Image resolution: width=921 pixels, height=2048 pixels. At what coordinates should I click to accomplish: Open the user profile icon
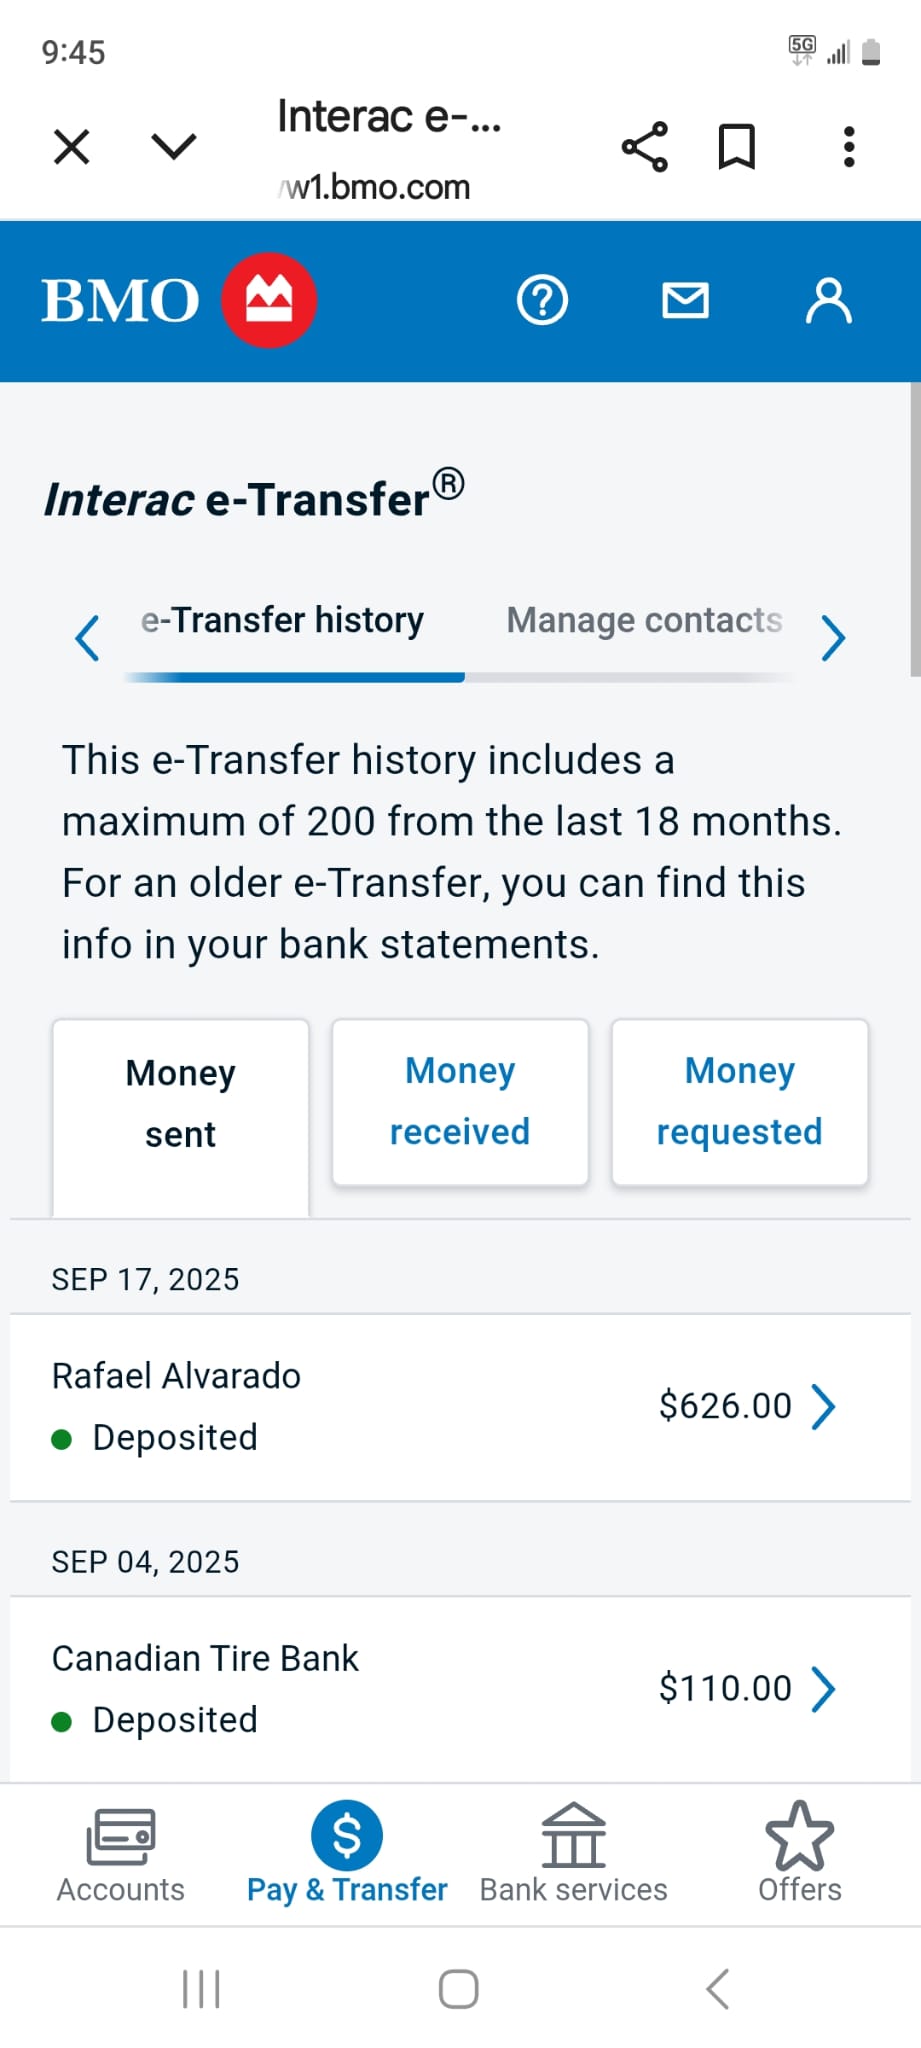pos(828,300)
